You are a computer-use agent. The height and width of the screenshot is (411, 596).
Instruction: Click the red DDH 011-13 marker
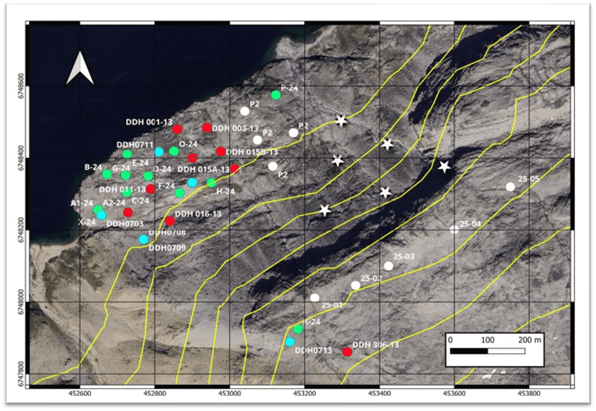(x=151, y=189)
